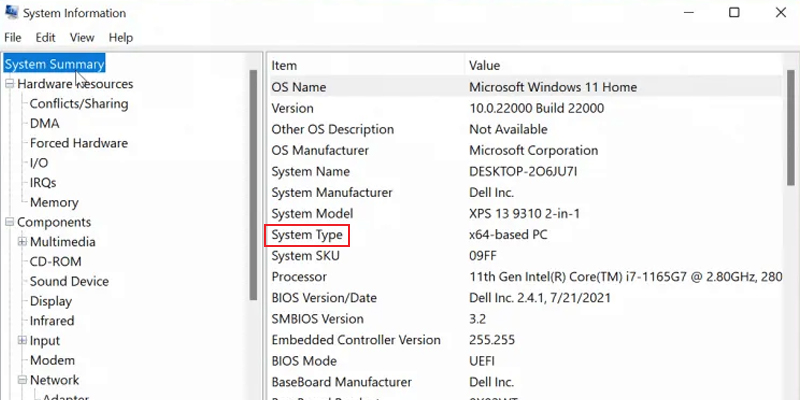Collapse the Network node
This screenshot has width=800, height=400.
click(x=22, y=380)
